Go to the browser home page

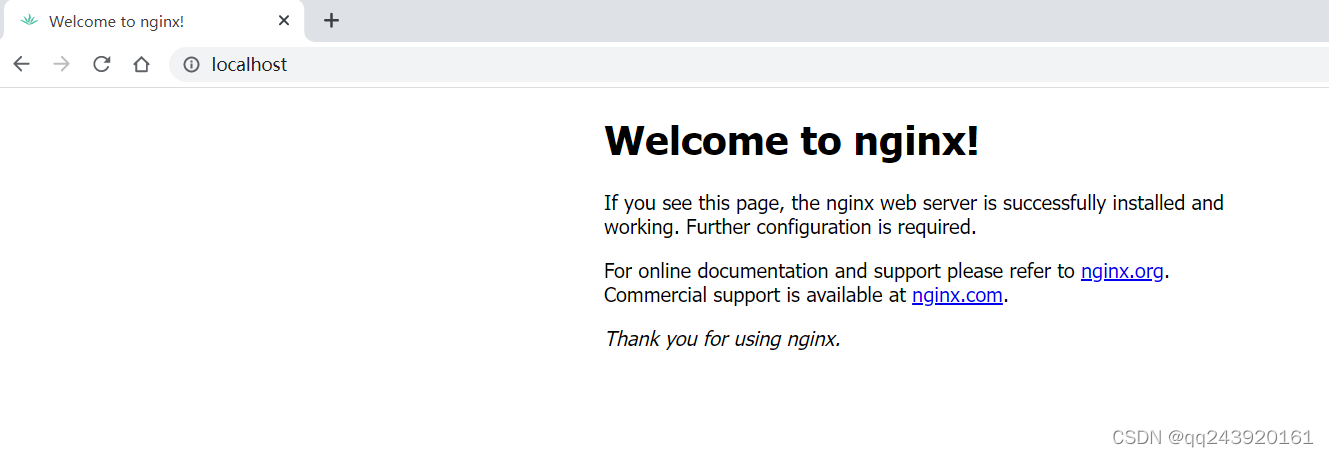(x=141, y=64)
